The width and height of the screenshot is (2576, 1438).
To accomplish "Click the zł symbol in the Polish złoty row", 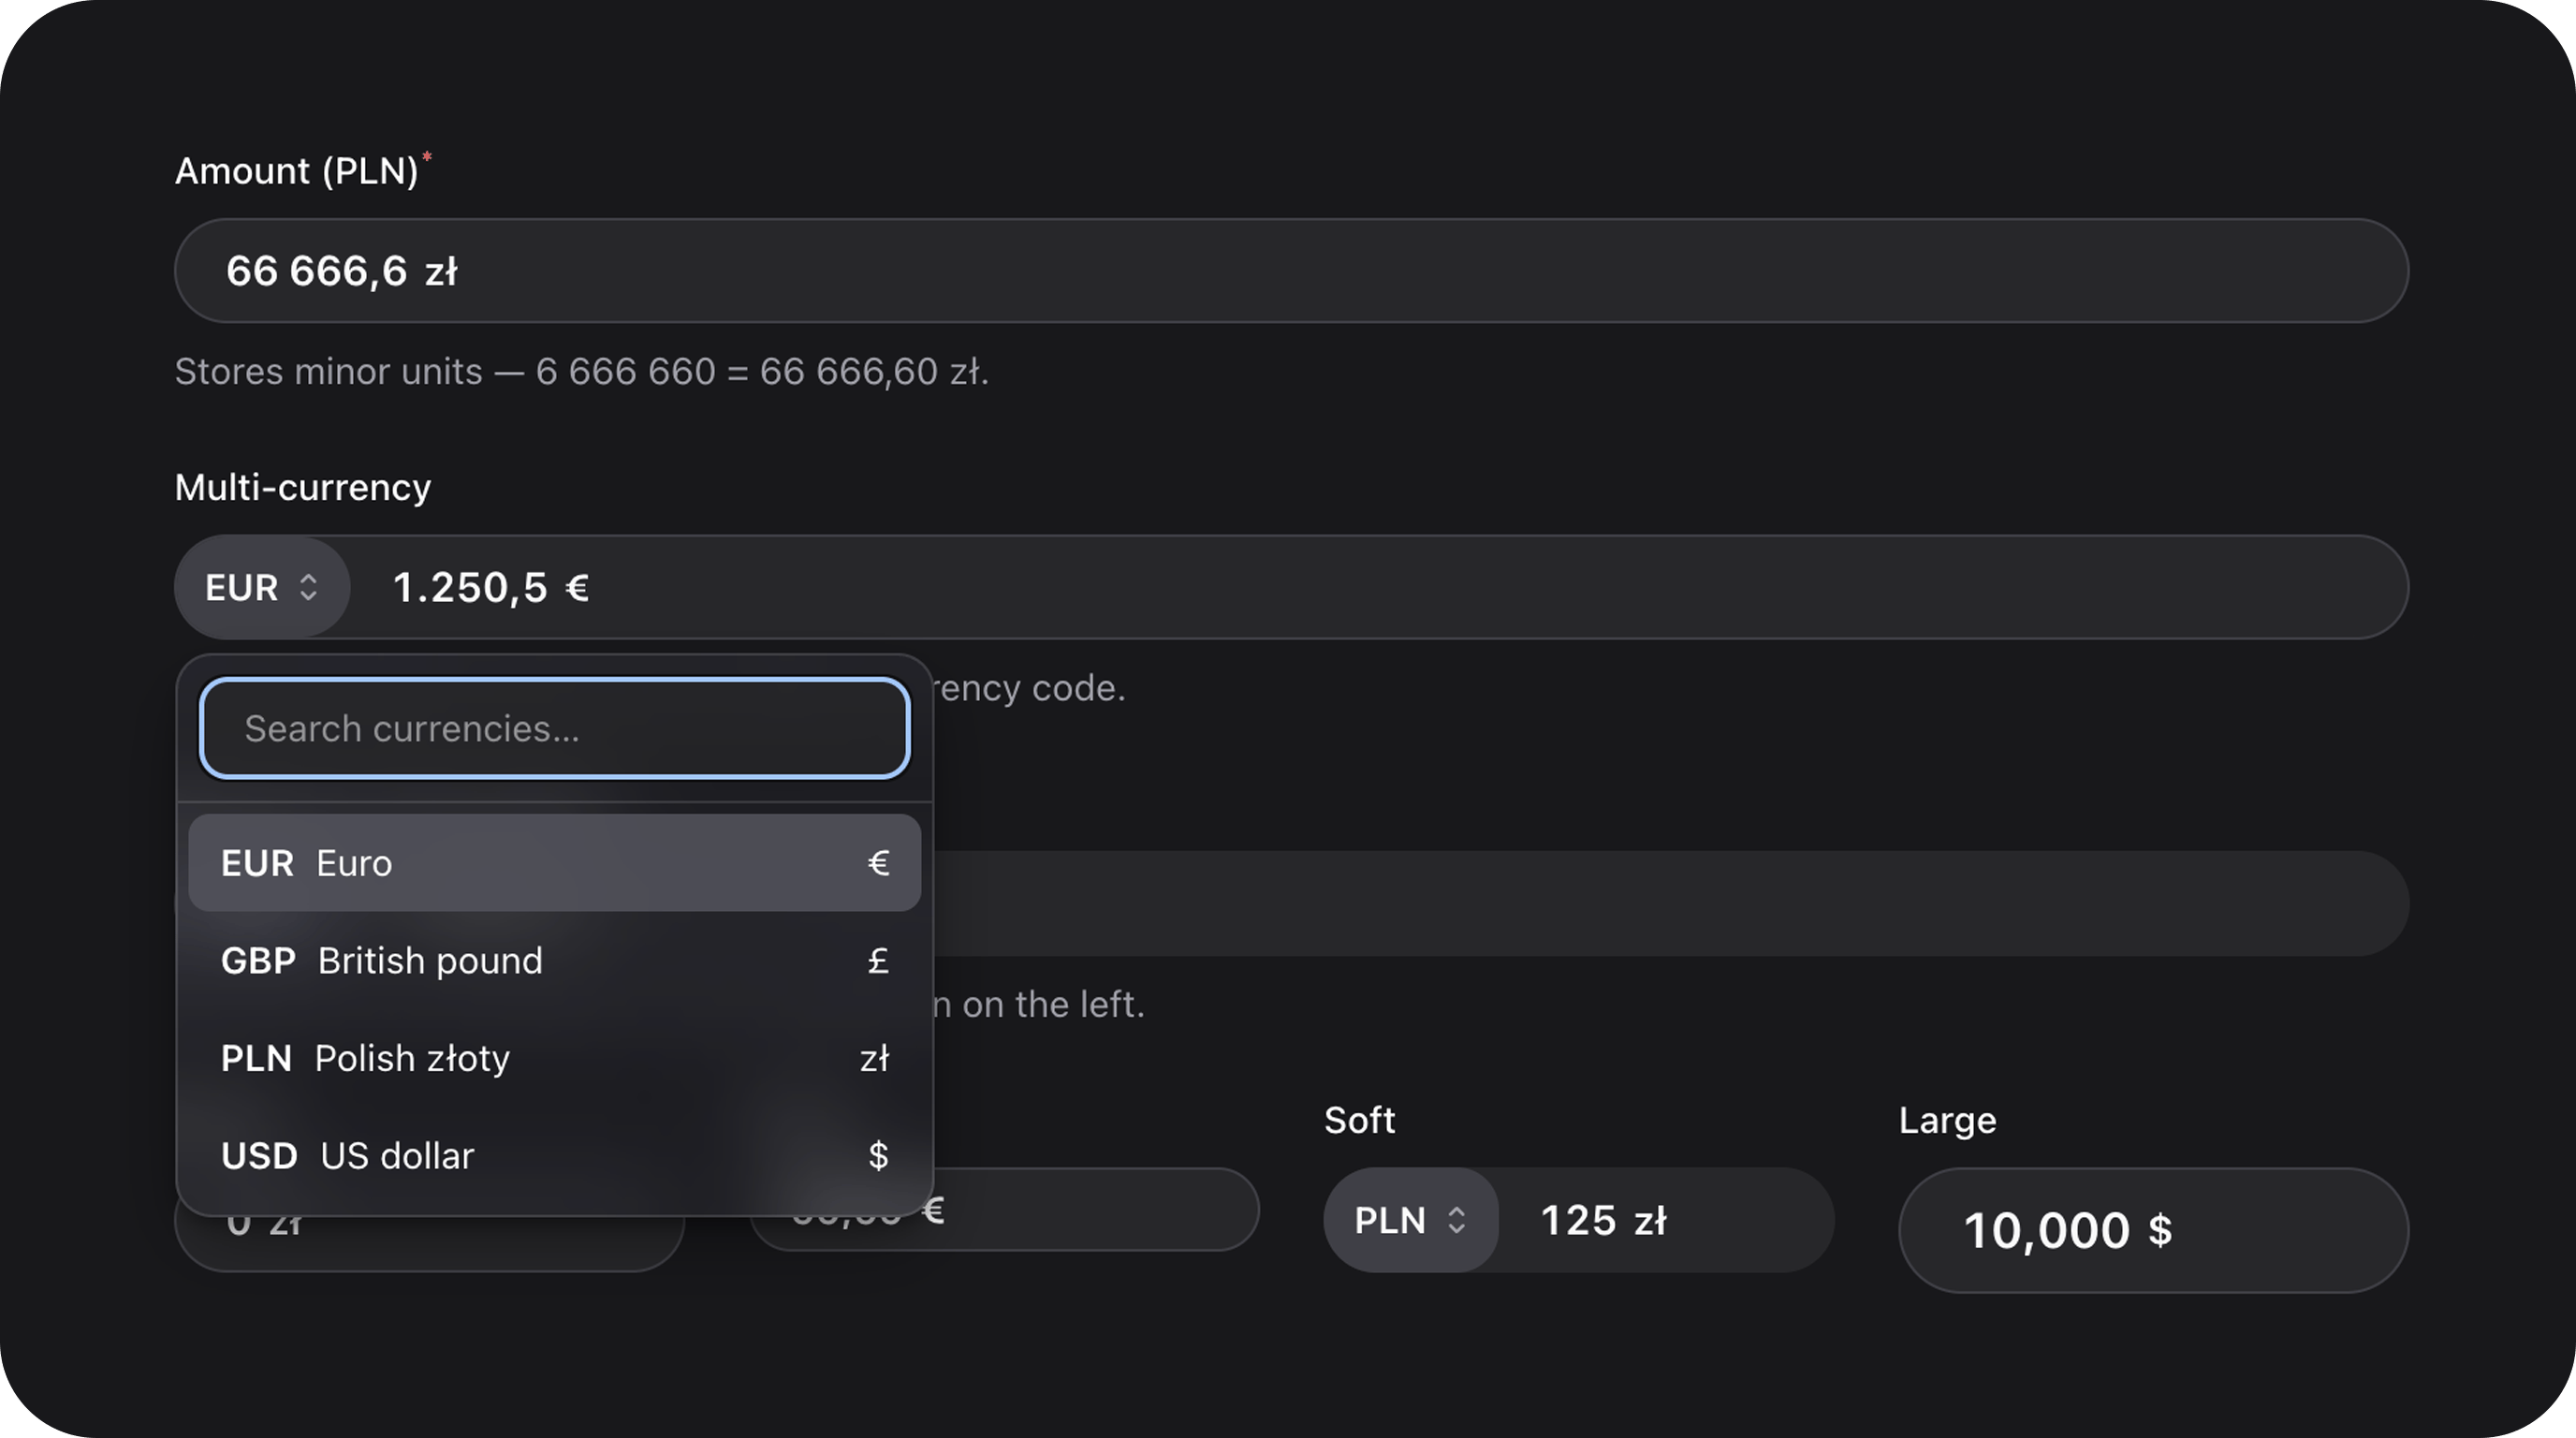I will [x=874, y=1057].
